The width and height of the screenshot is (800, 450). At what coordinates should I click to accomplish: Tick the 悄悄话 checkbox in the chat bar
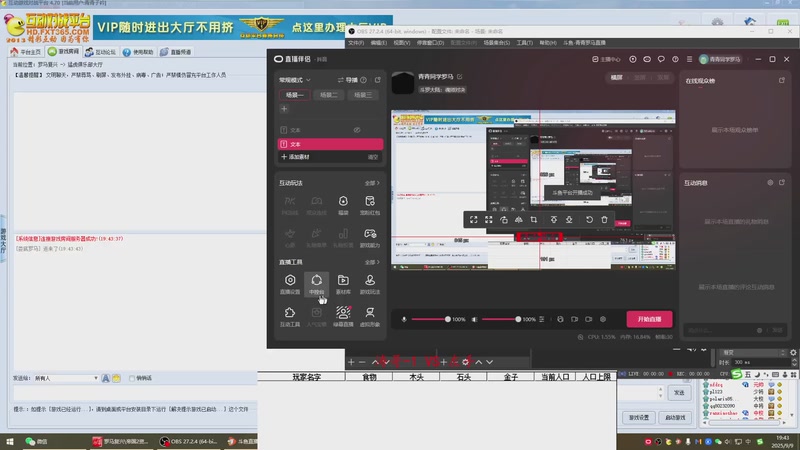(x=132, y=378)
